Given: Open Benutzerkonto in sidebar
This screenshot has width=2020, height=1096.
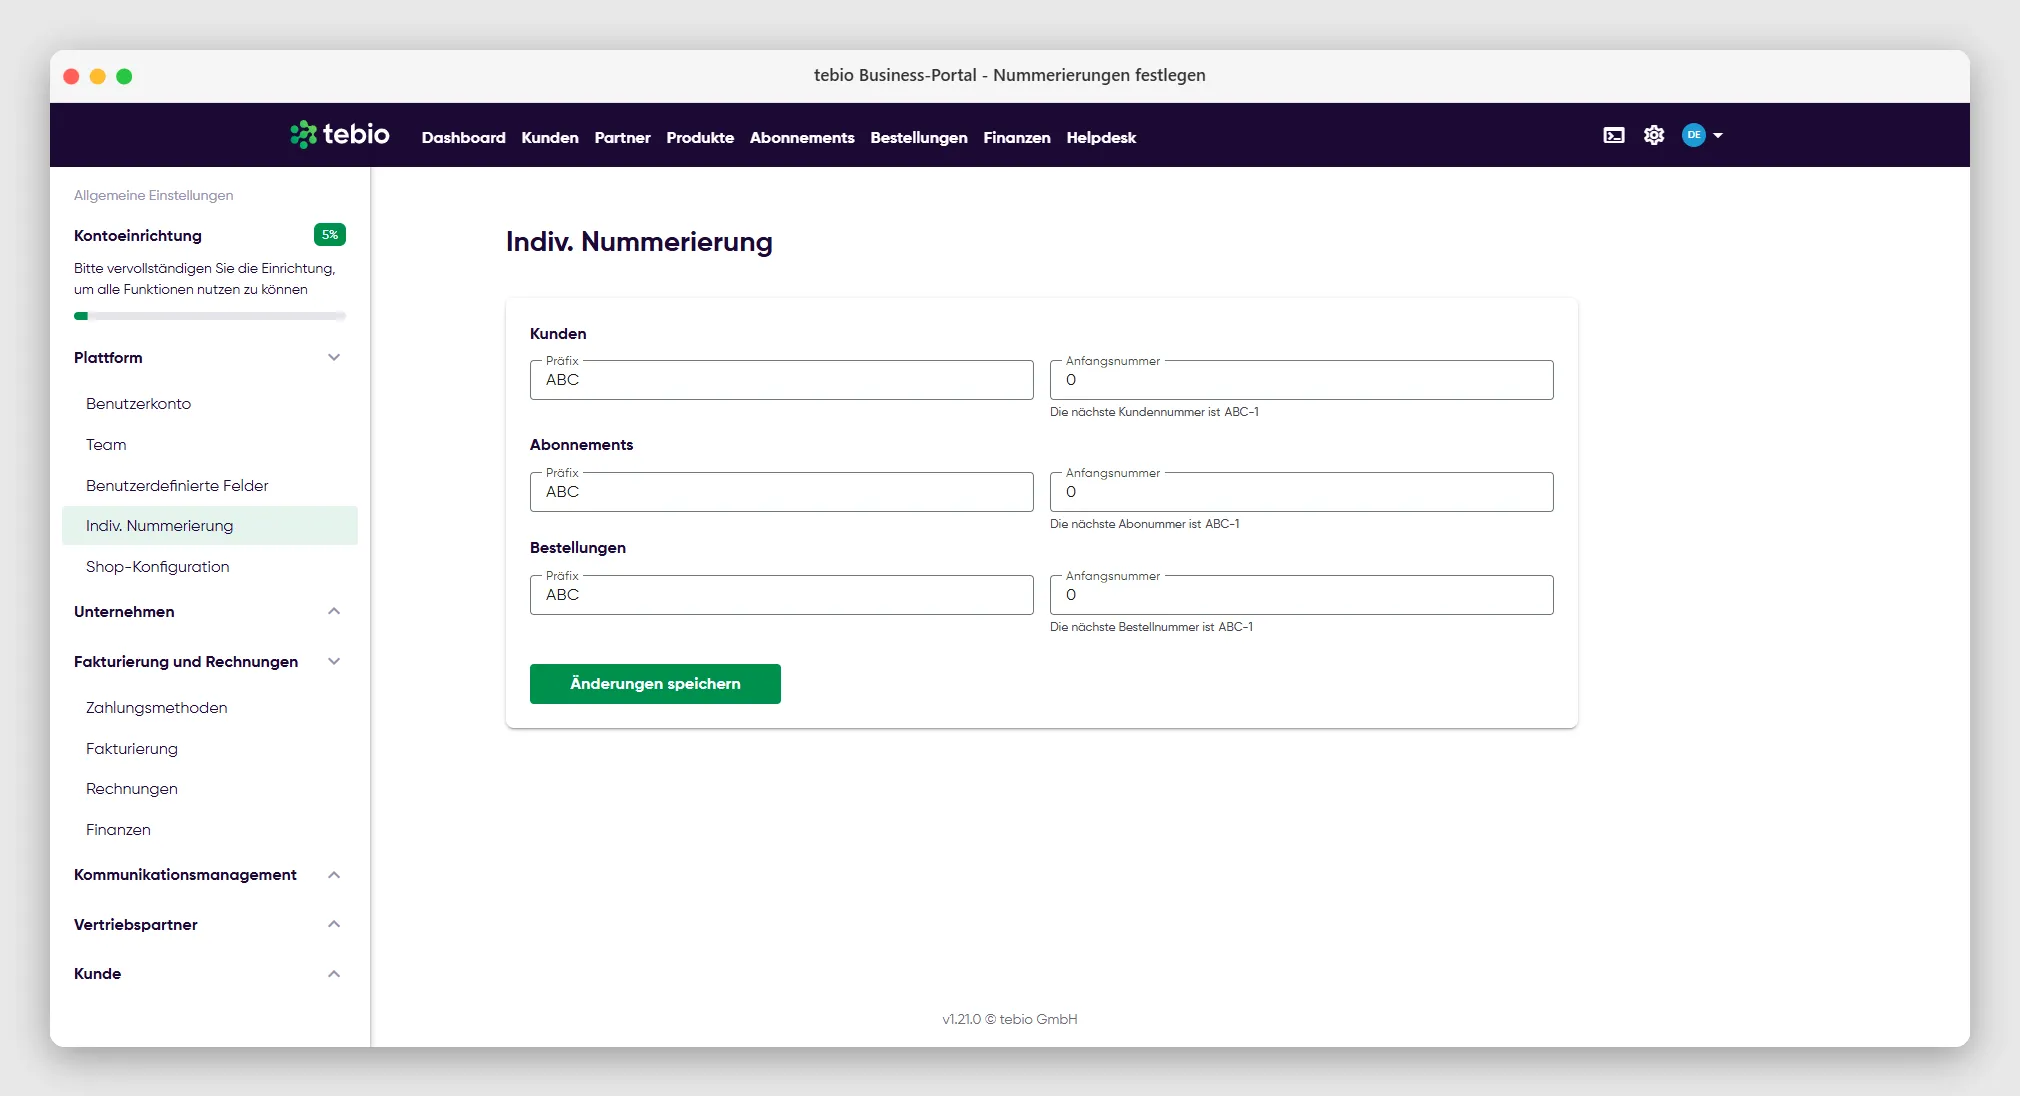Looking at the screenshot, I should [x=138, y=404].
